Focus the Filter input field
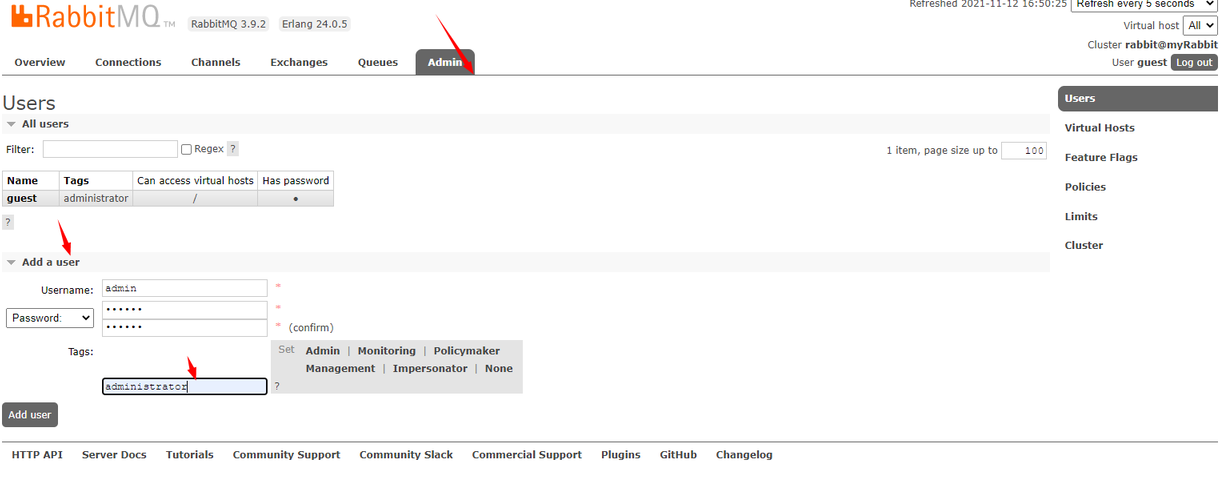 click(110, 149)
